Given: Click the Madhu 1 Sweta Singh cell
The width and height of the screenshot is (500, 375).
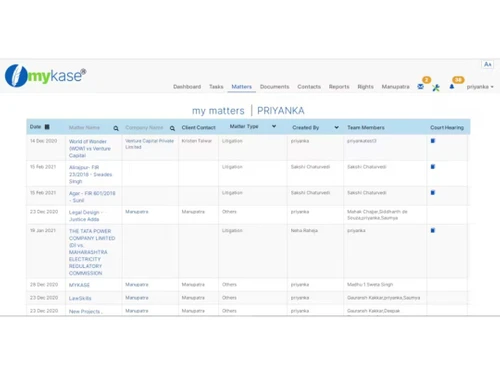Looking at the screenshot, I should click(x=370, y=285).
